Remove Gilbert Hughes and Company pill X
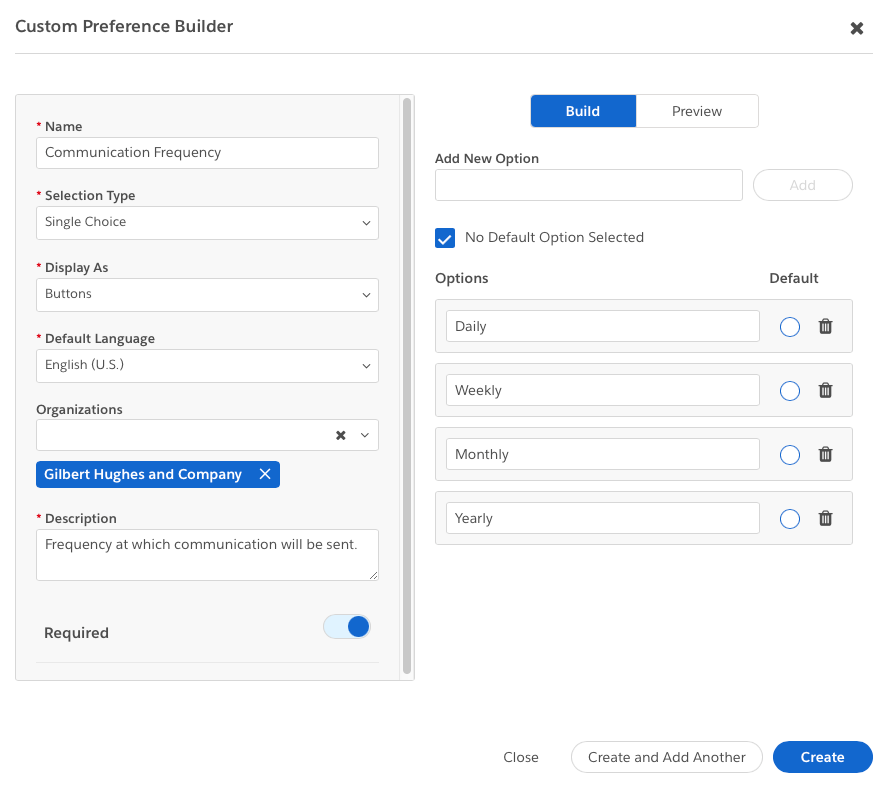This screenshot has height=787, width=888. (265, 474)
